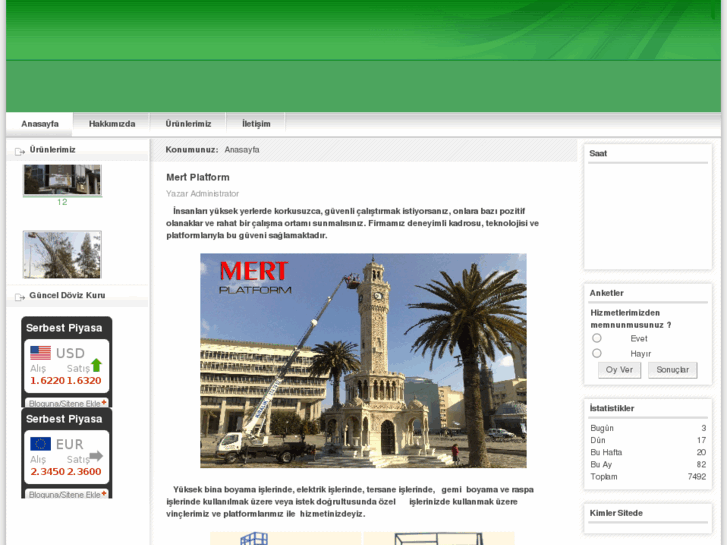Click the Ürünlerimiz sidebar heading text
Viewport: 727px width, 545px height.
coord(52,150)
